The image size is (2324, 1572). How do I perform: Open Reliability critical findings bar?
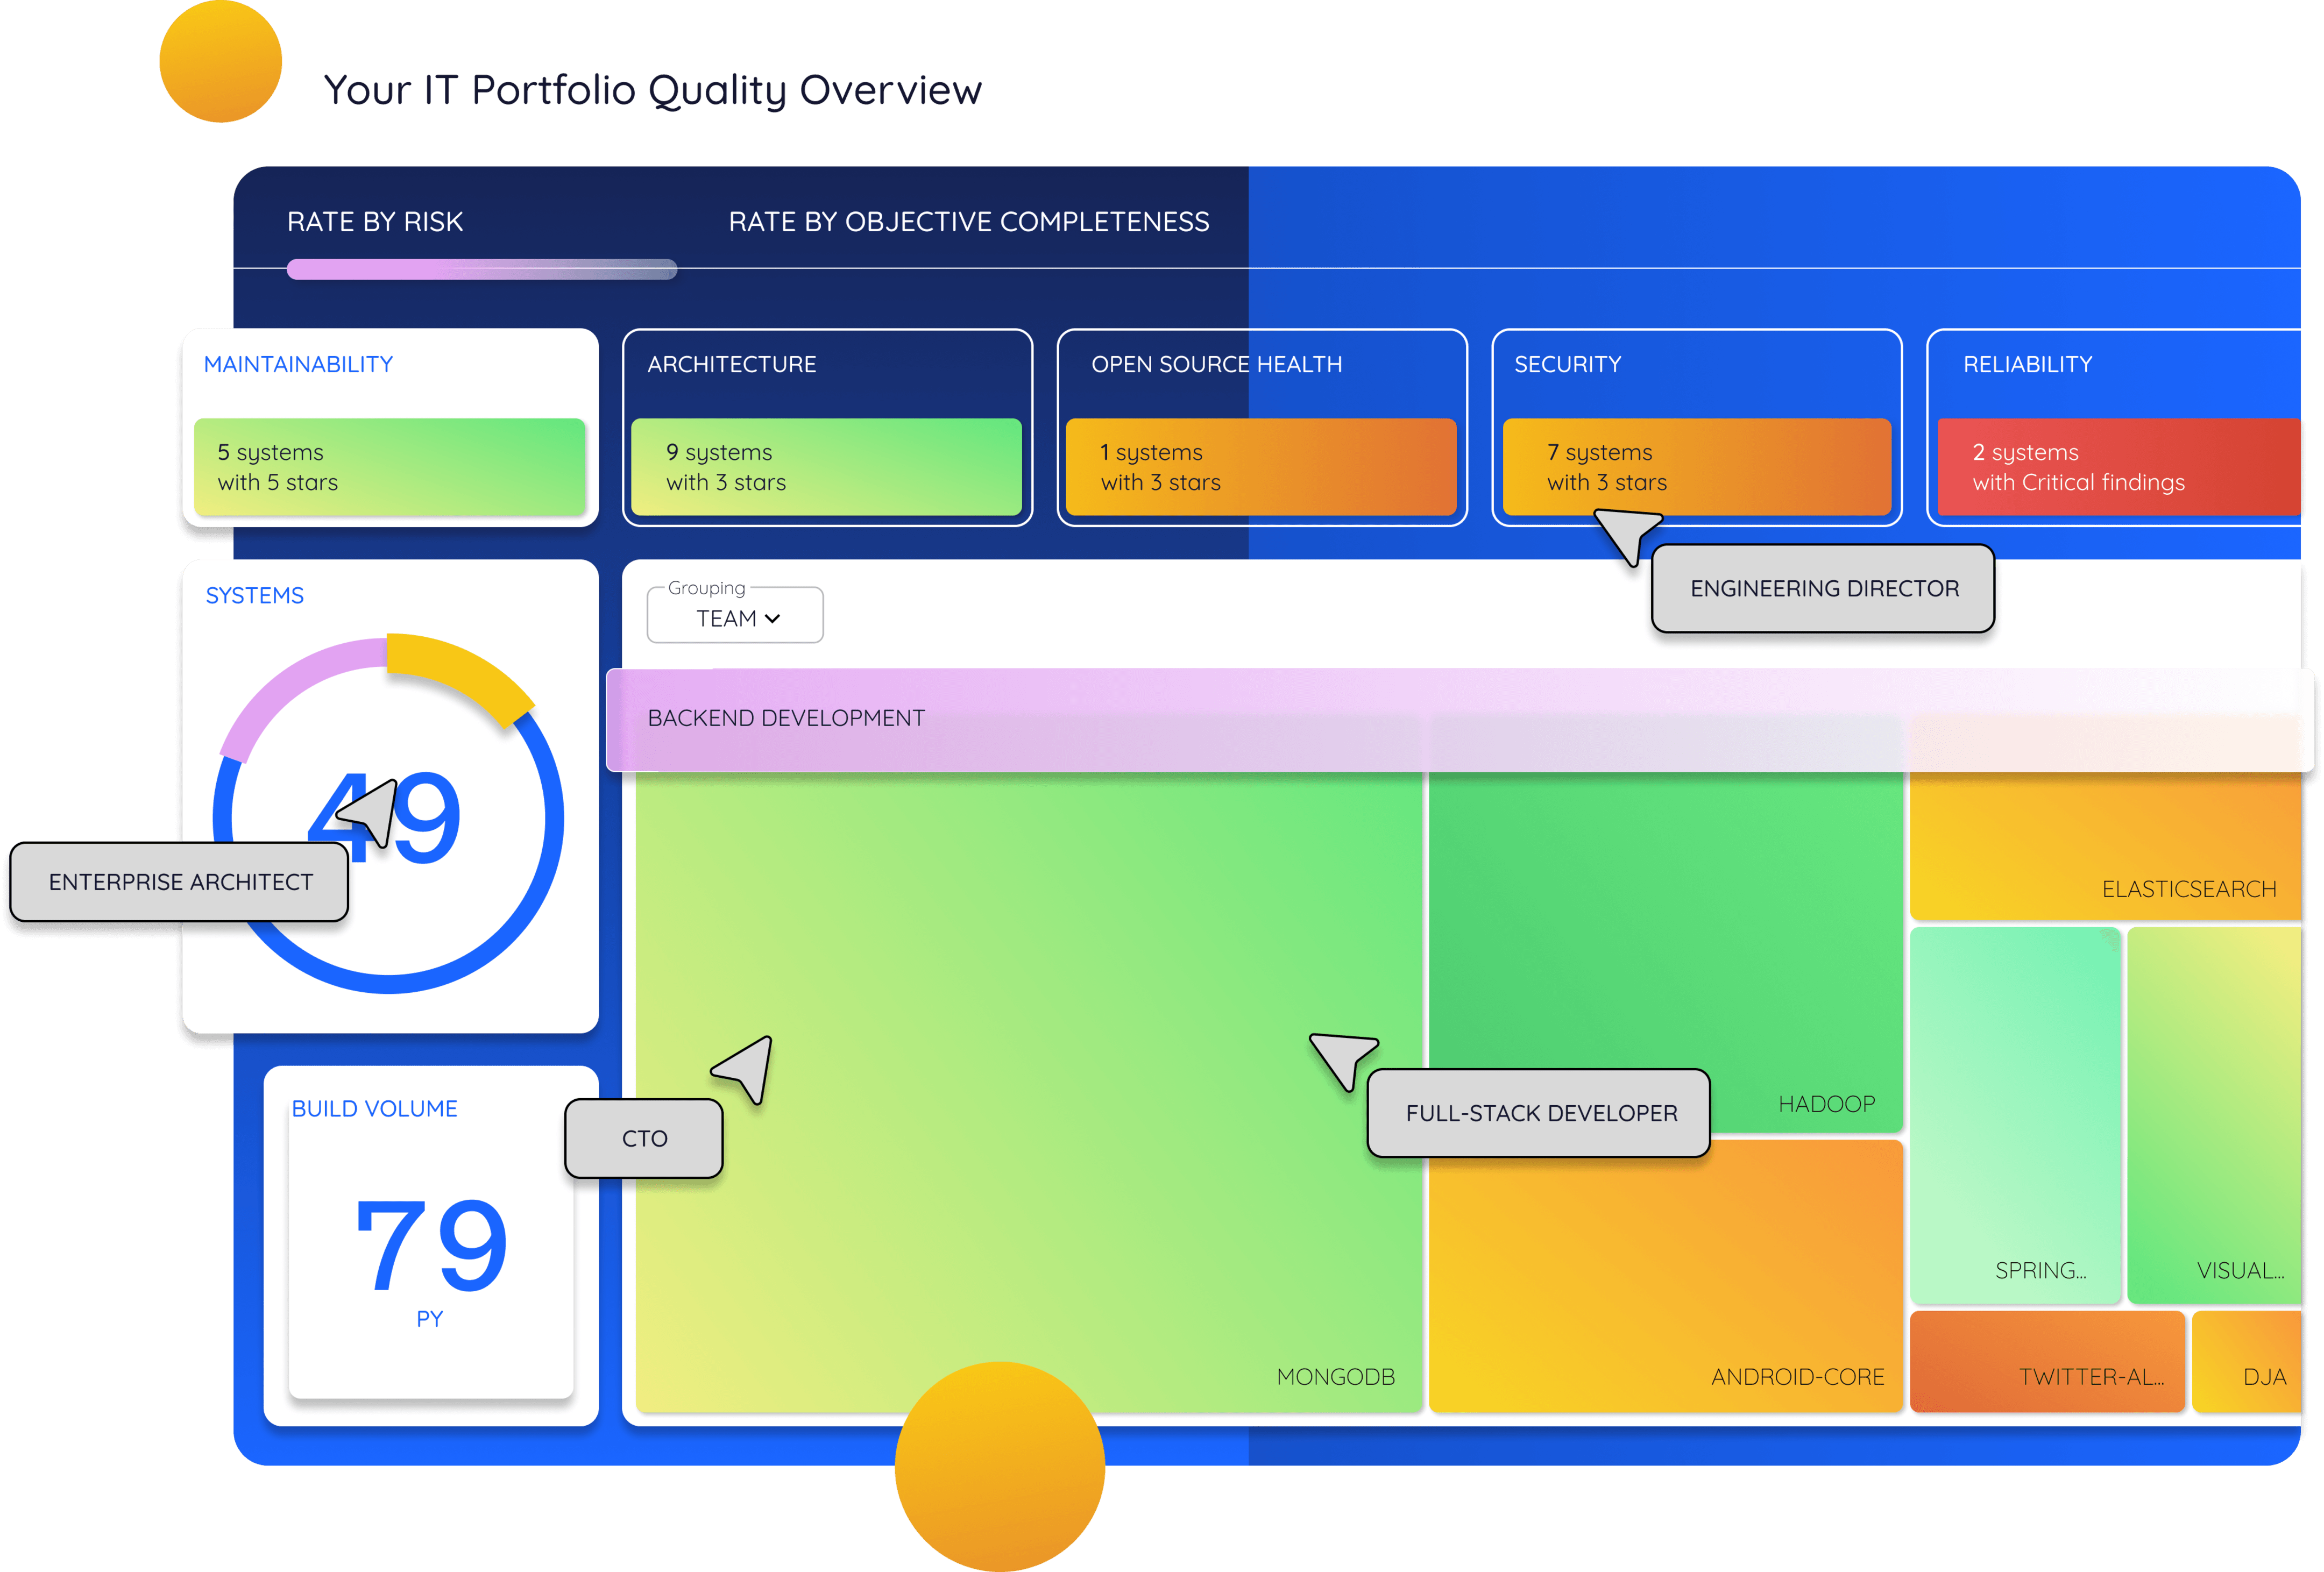pos(2118,467)
